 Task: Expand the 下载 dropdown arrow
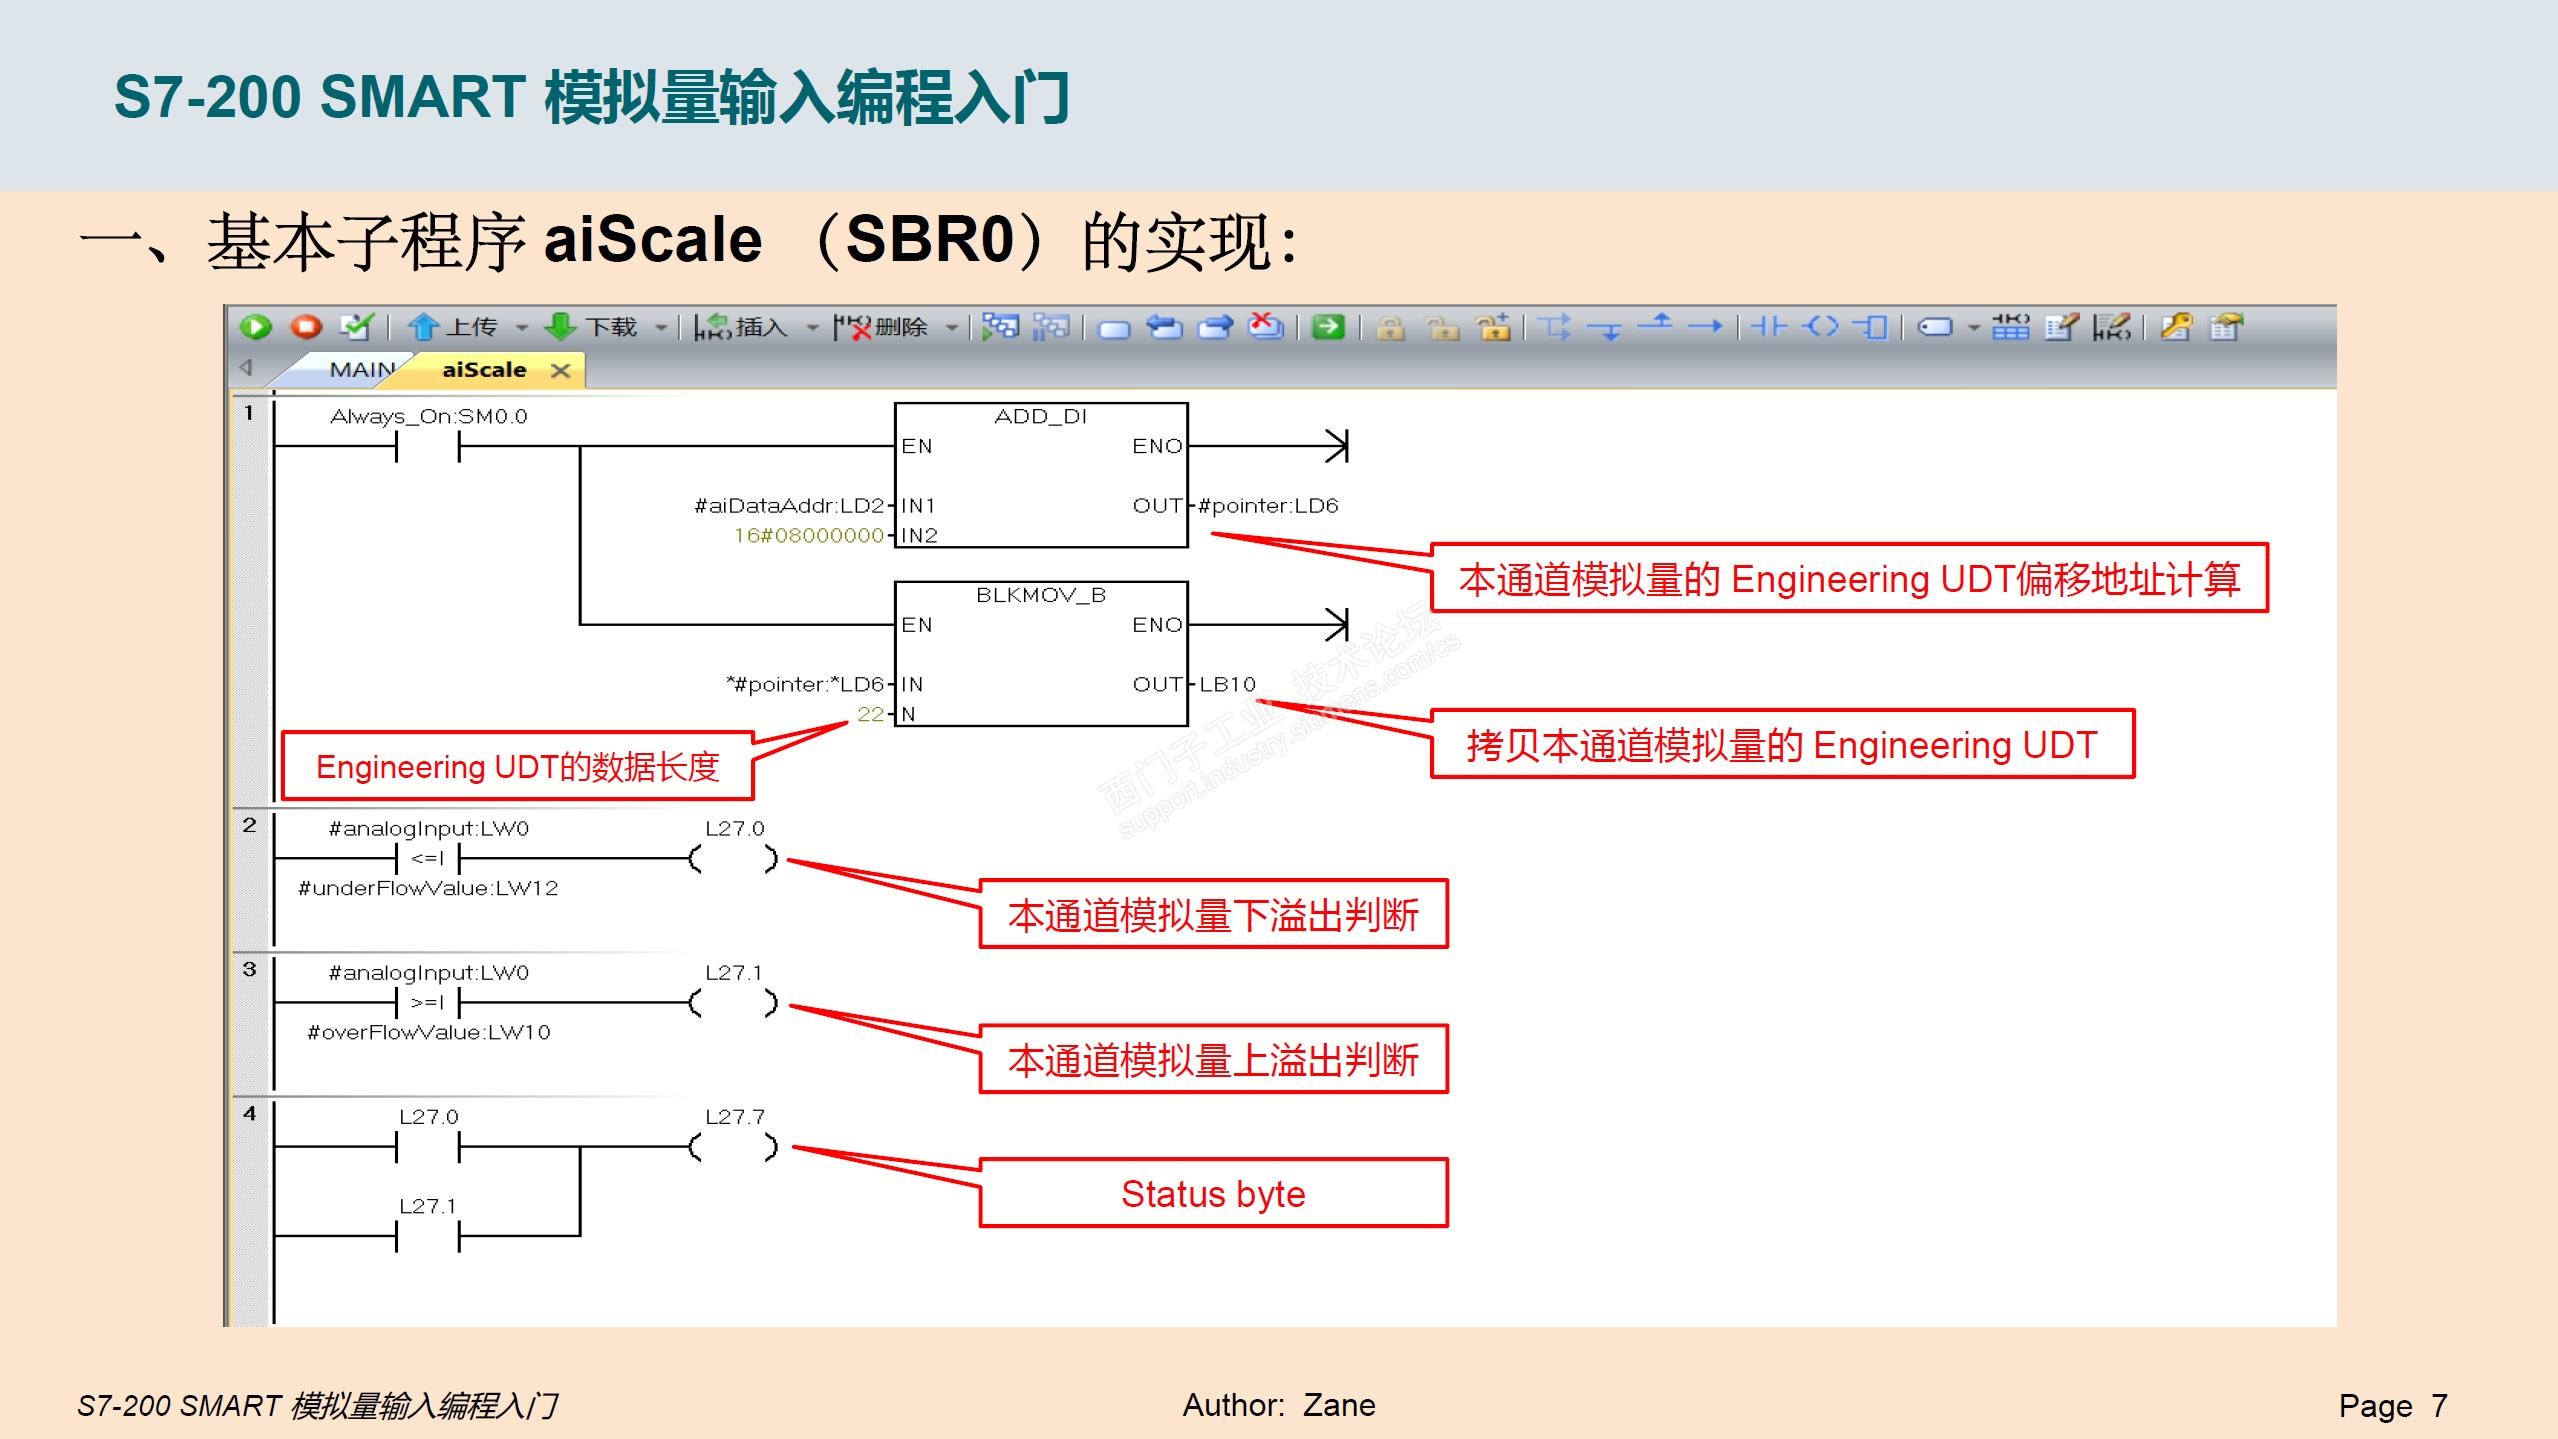pyautogui.click(x=660, y=328)
